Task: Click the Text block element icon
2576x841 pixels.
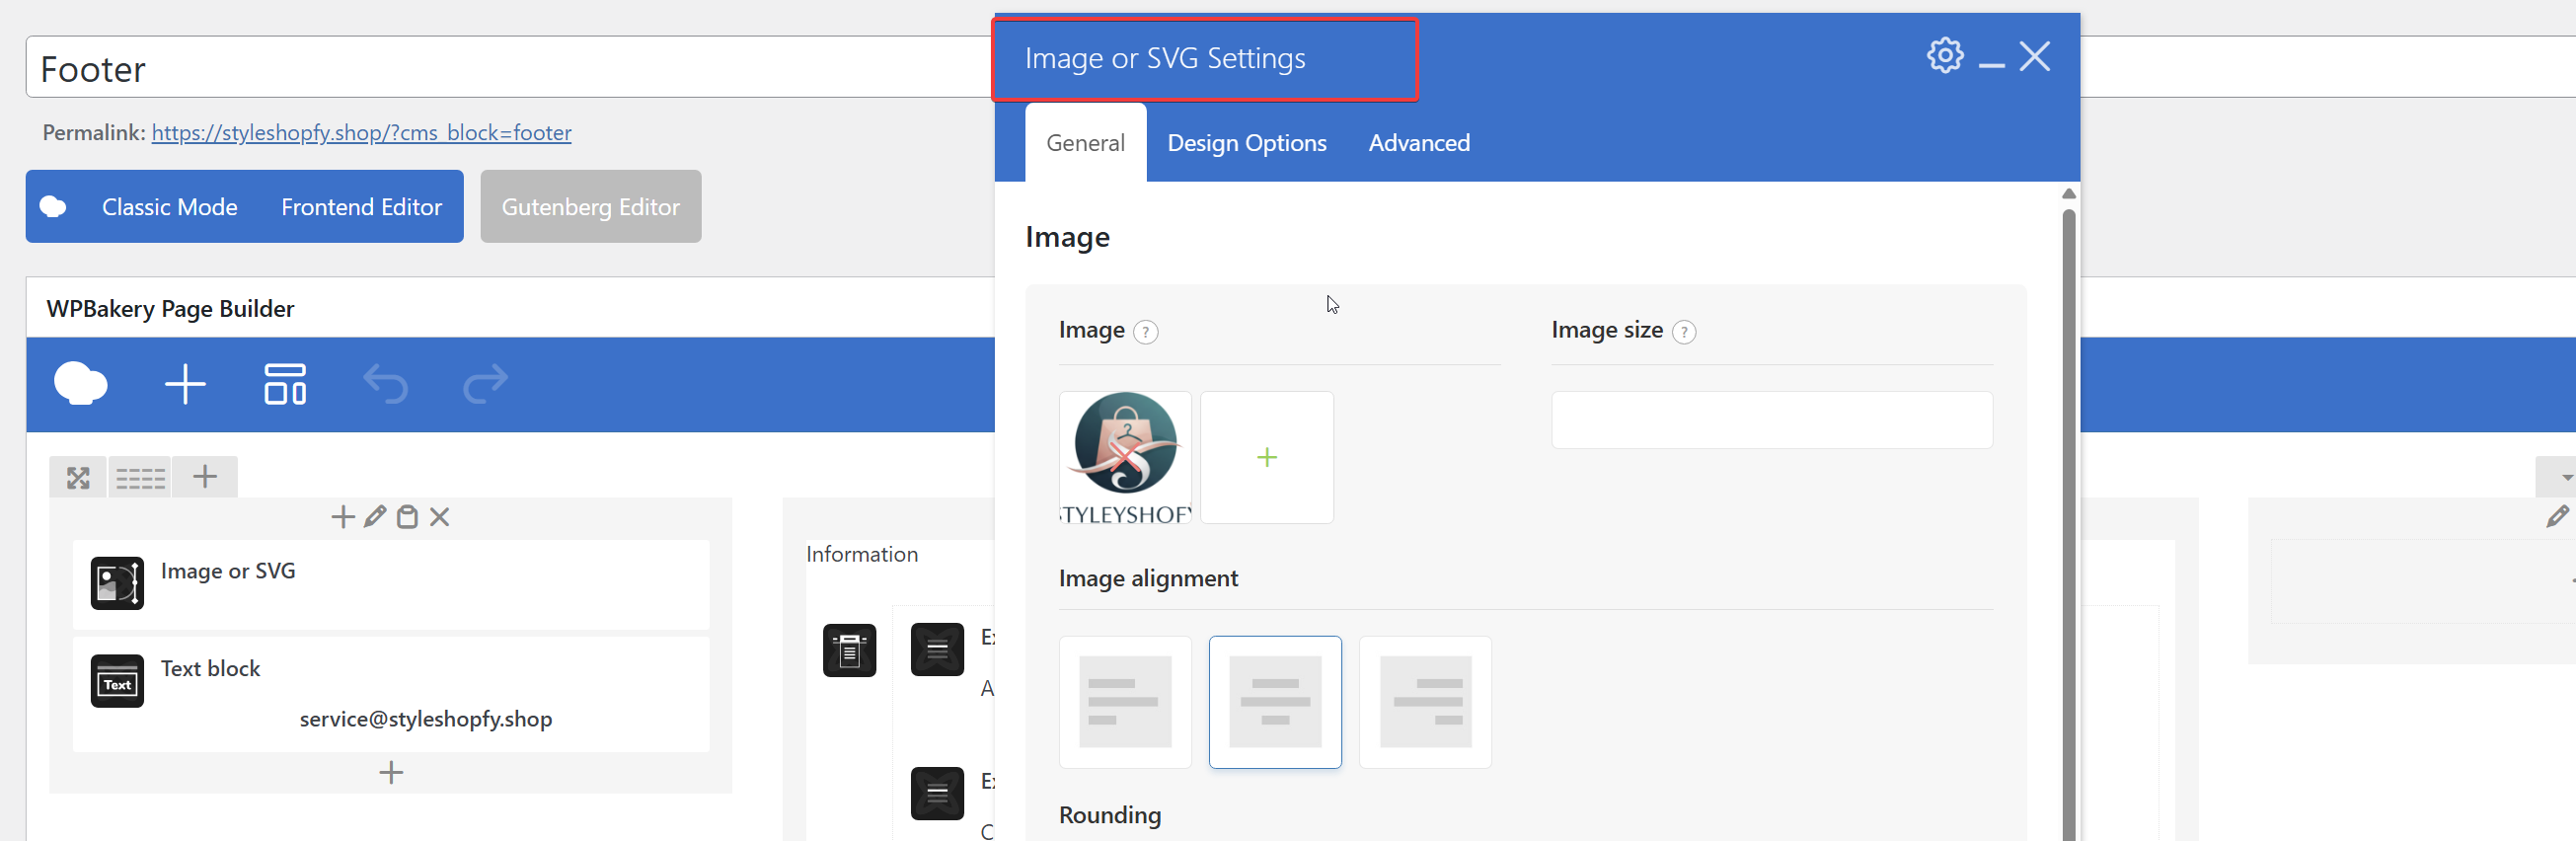Action: click(117, 681)
